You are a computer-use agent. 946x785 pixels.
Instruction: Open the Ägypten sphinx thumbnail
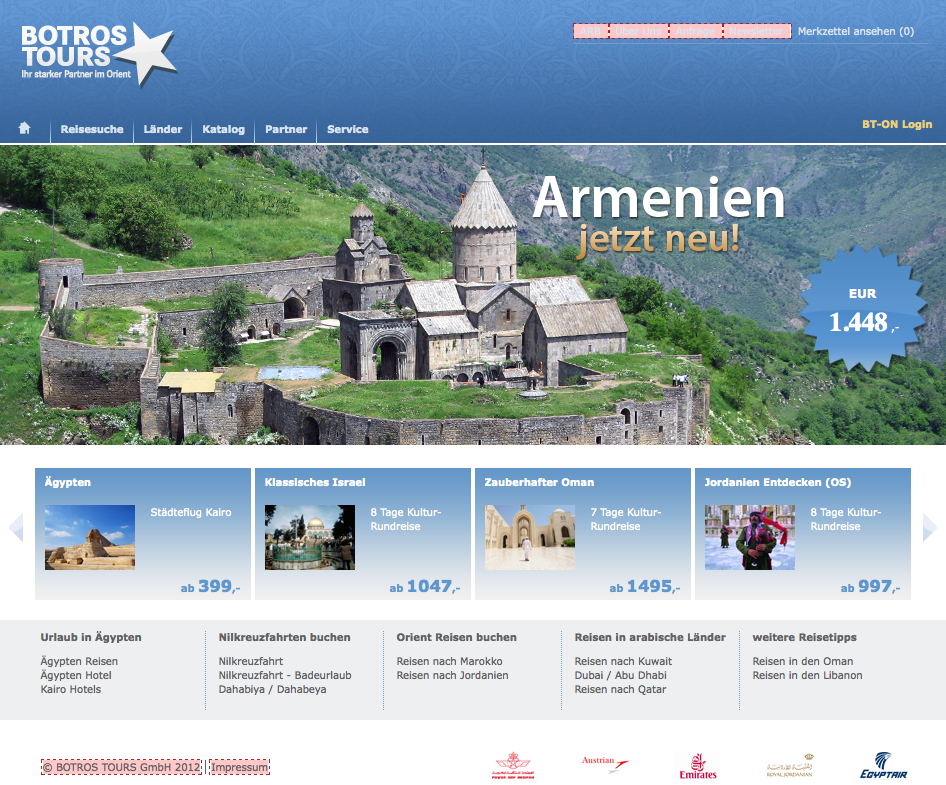90,537
